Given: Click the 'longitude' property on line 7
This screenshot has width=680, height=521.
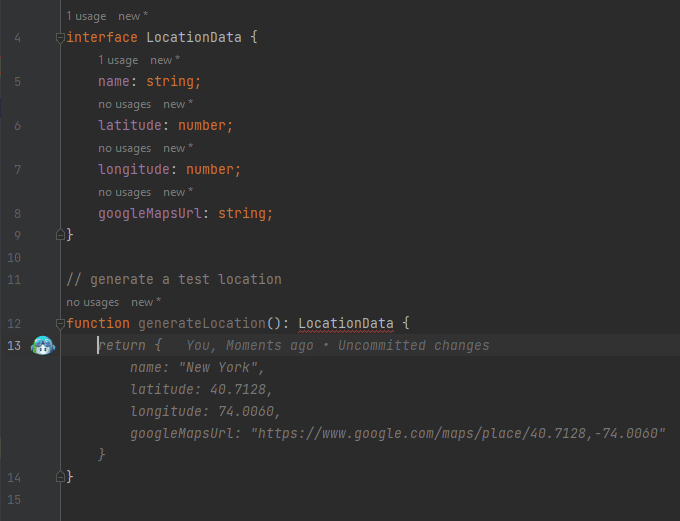Looking at the screenshot, I should [x=134, y=170].
